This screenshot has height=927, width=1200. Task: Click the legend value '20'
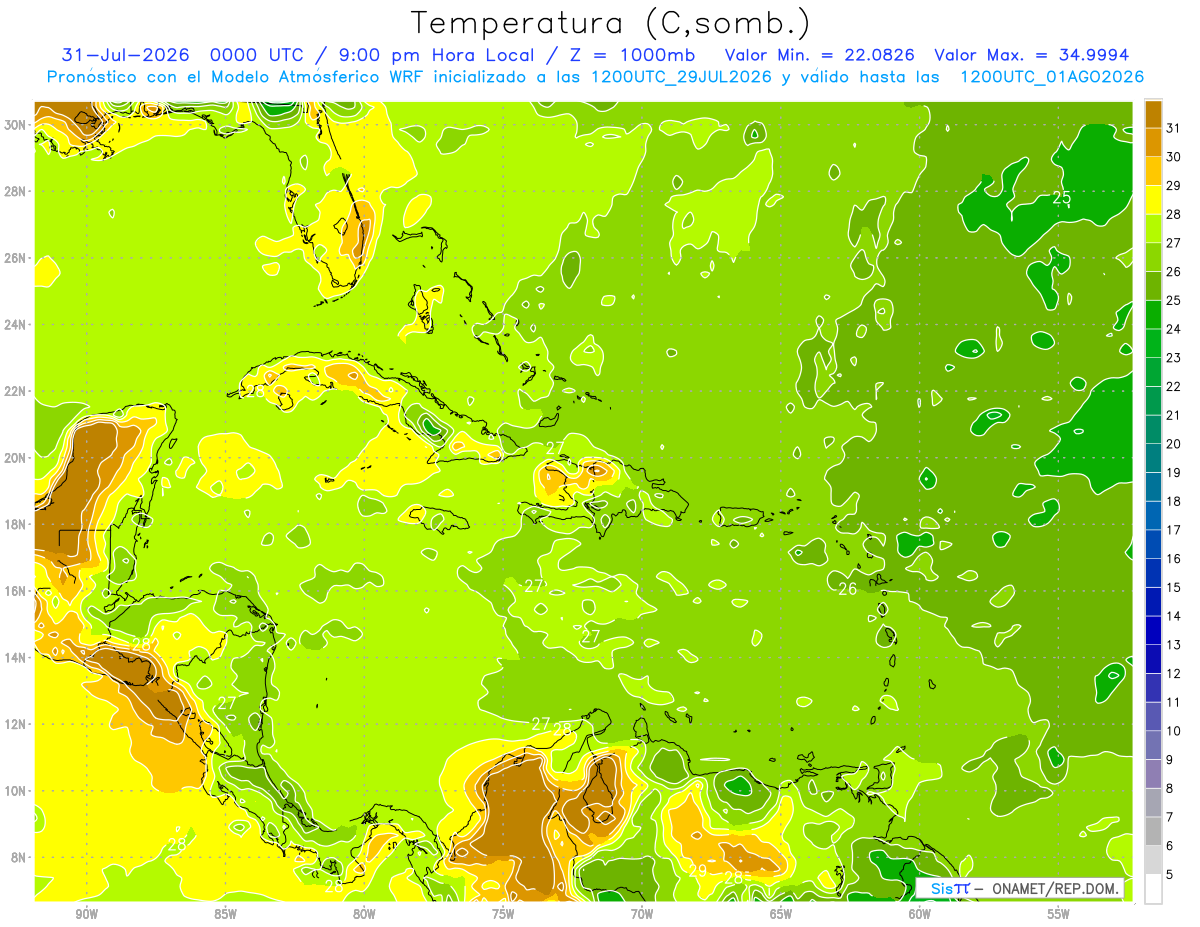pos(1173,444)
